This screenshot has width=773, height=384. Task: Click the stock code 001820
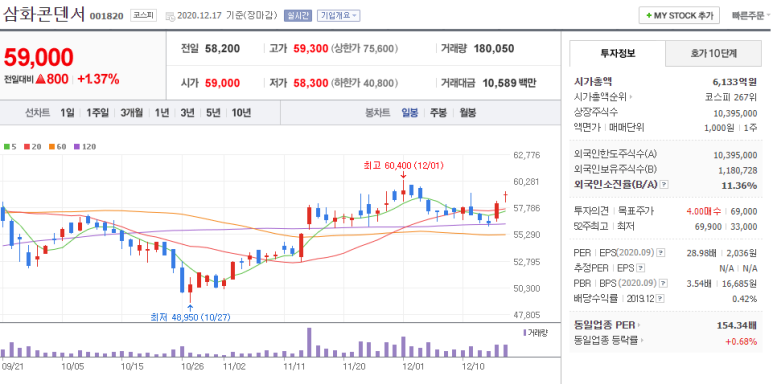point(106,16)
